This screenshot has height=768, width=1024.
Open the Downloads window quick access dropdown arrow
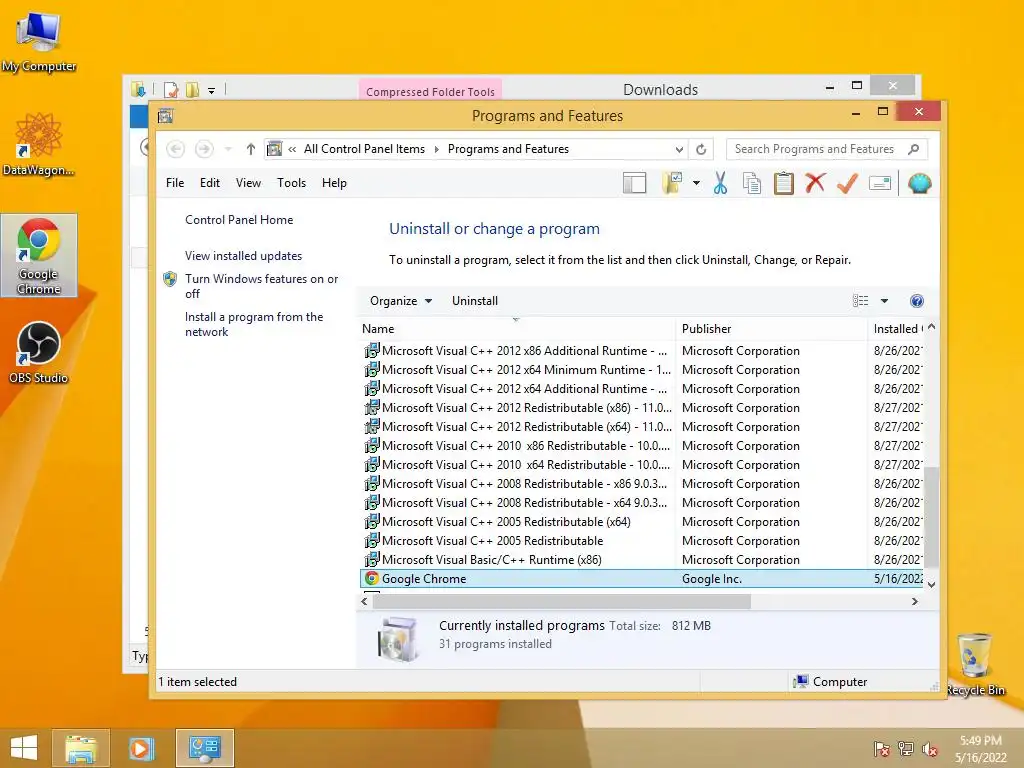[212, 91]
